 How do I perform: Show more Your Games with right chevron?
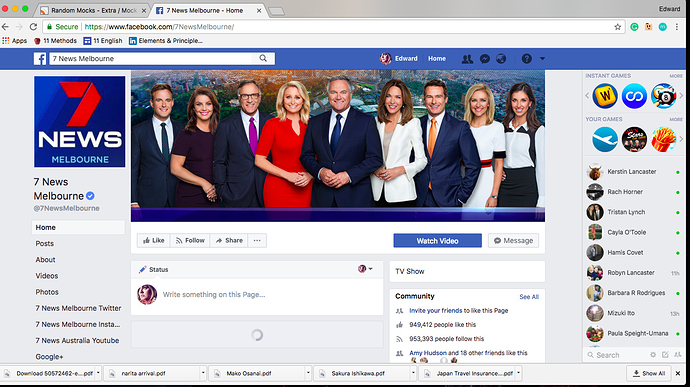681,139
